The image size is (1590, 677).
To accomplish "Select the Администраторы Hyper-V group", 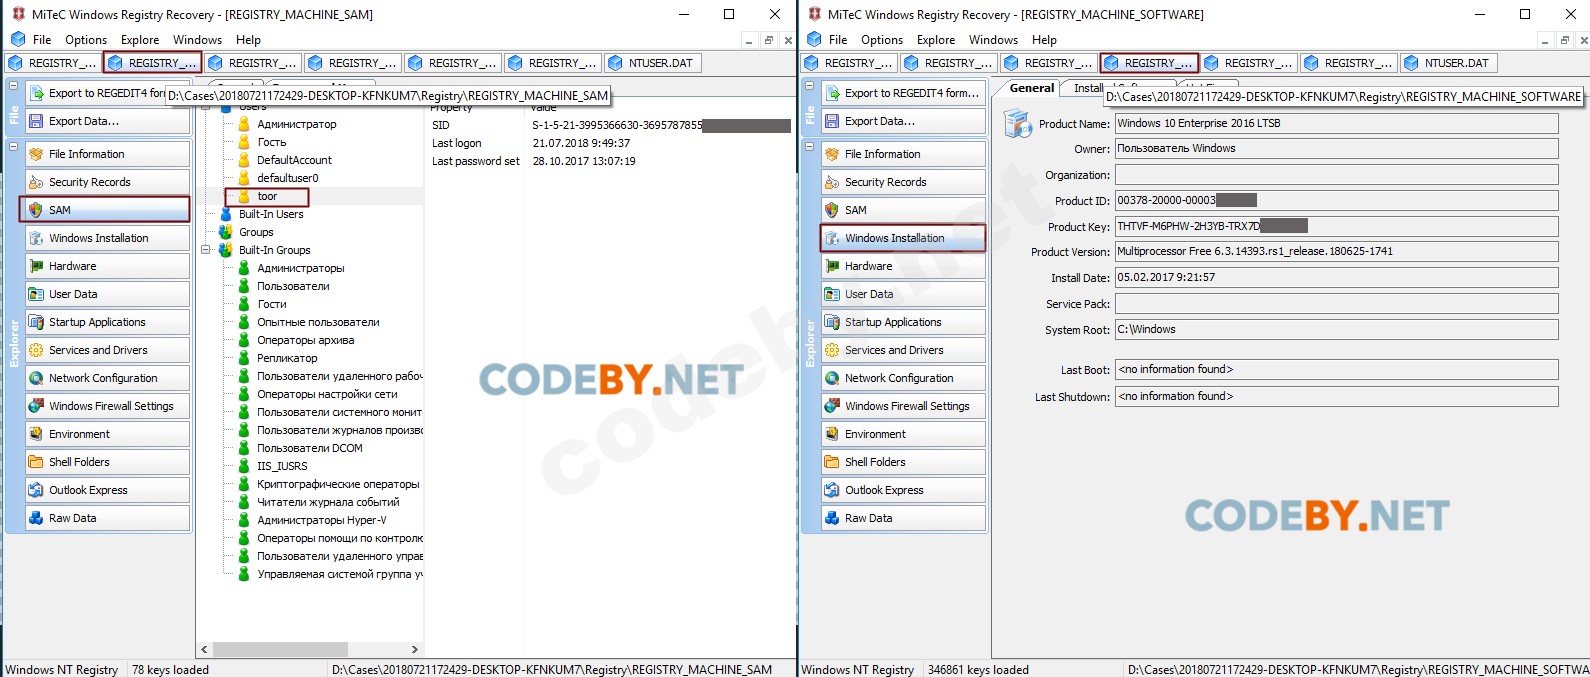I will (x=322, y=520).
